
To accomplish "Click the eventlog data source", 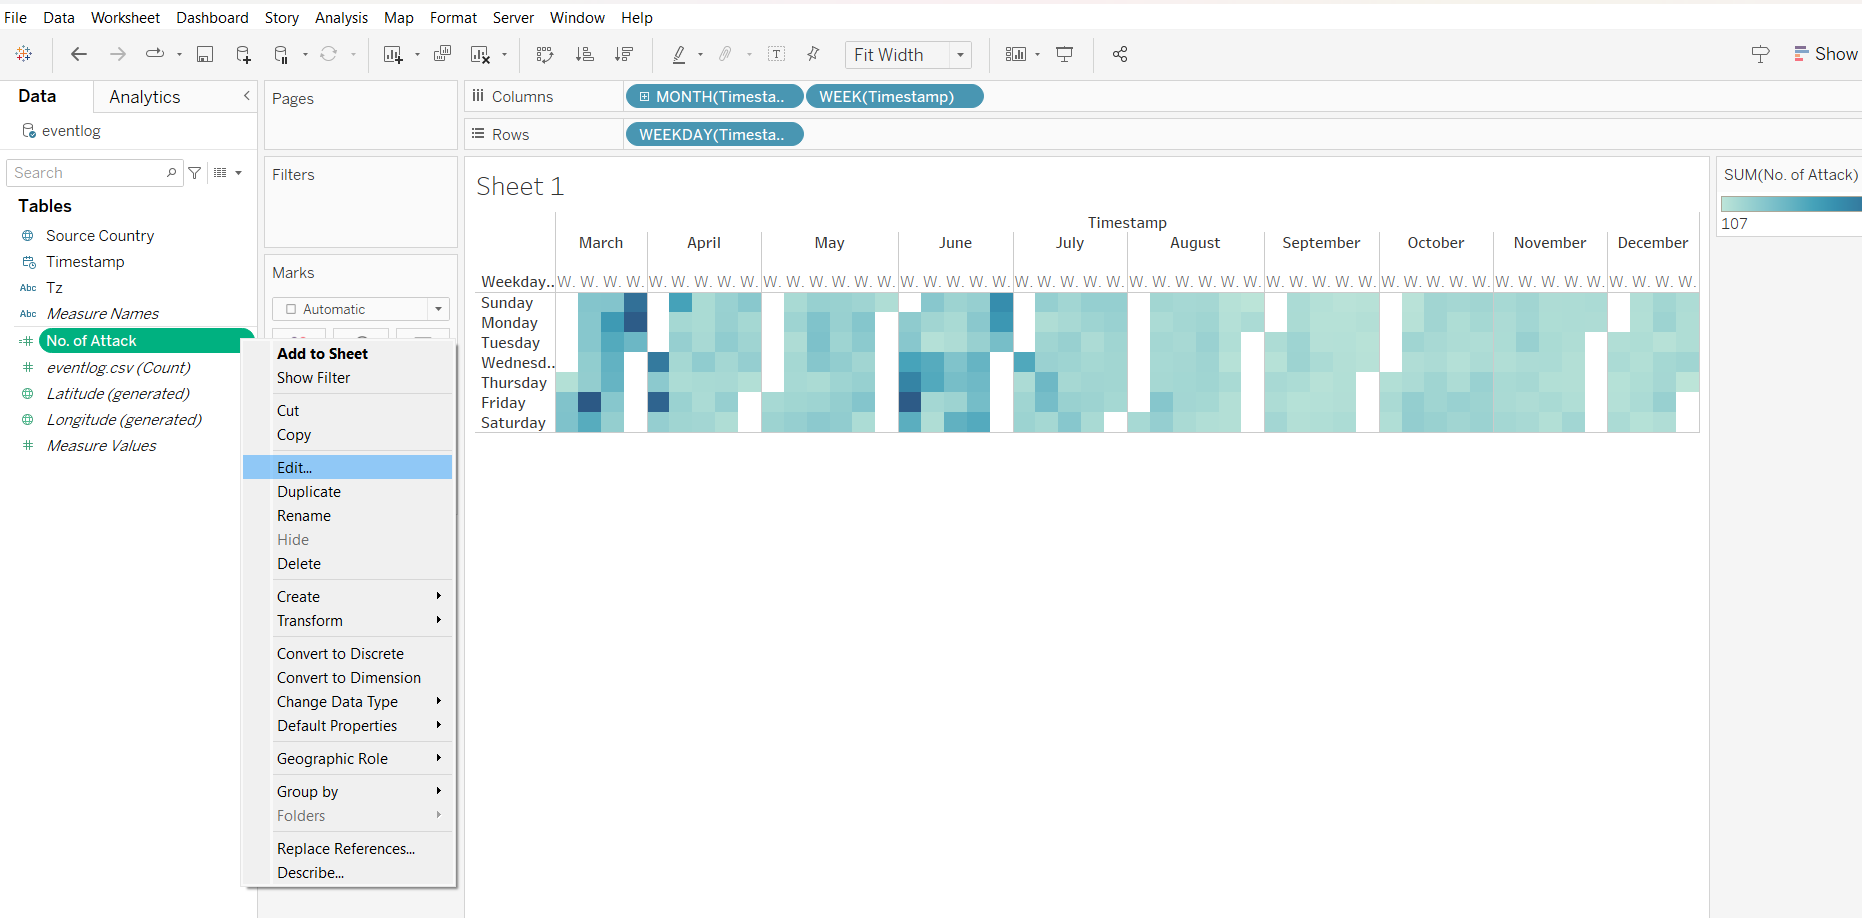I will 71,131.
